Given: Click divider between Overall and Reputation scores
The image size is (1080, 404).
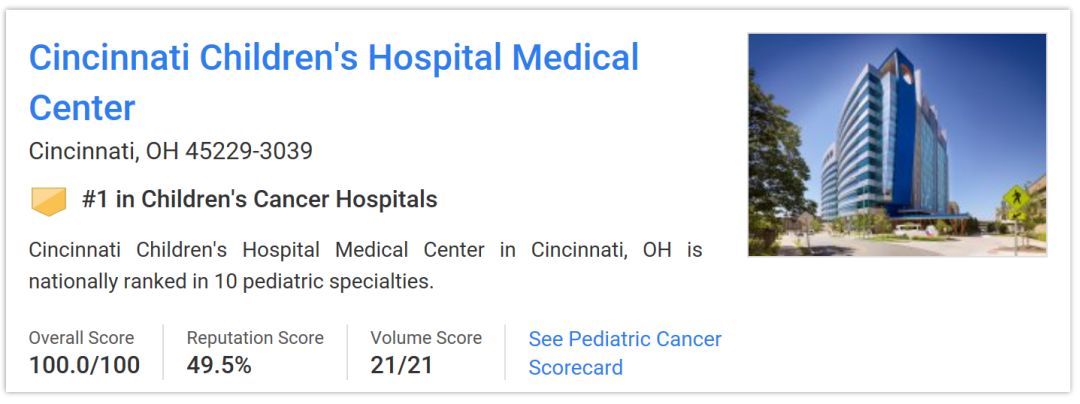Looking at the screenshot, I should [x=163, y=352].
